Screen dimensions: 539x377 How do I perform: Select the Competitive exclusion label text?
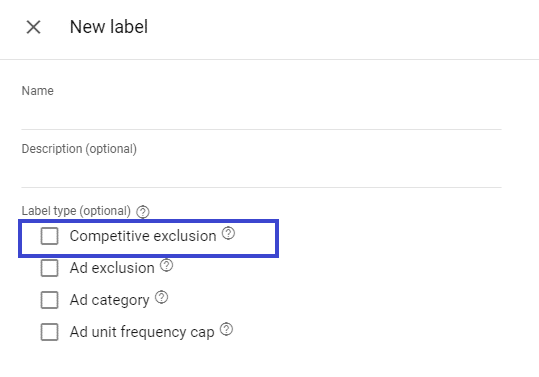[143, 236]
